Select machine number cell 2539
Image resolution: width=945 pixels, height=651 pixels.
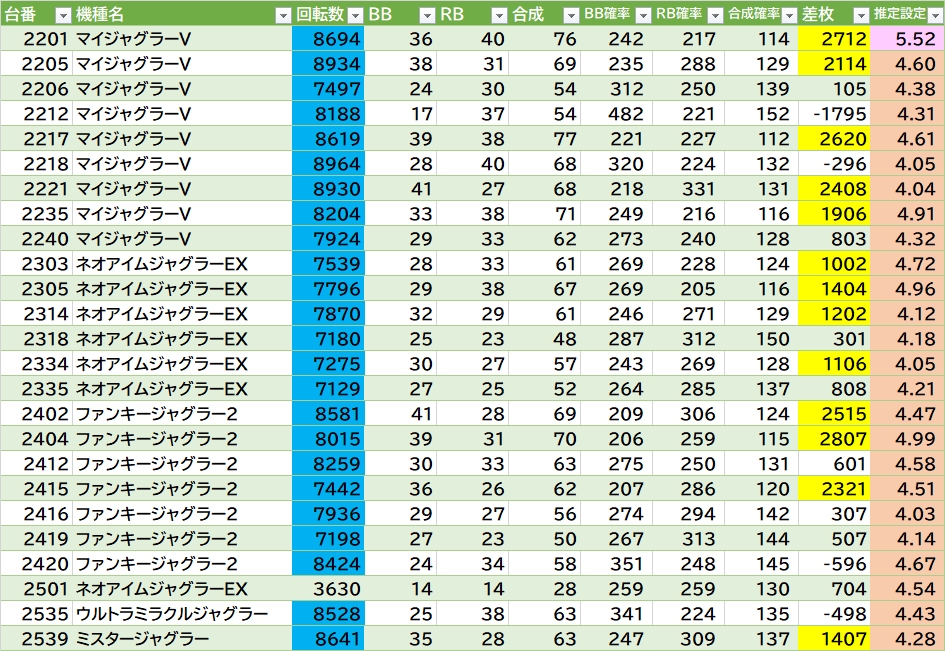(36, 638)
